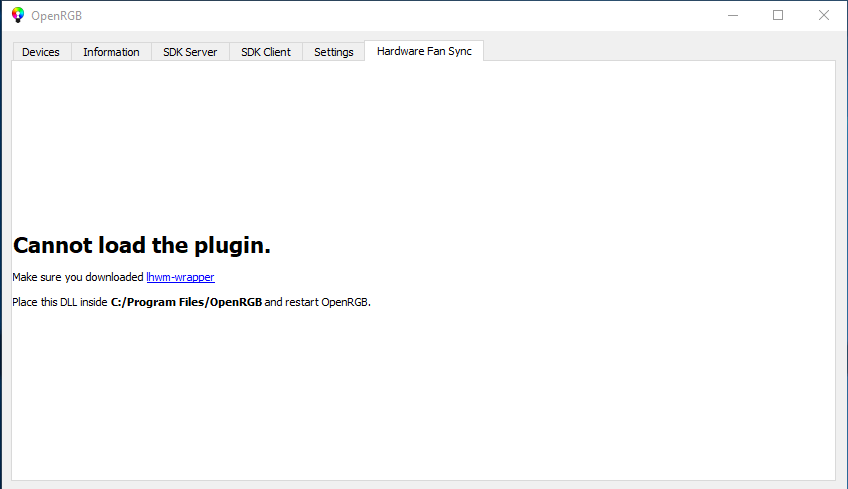The image size is (848, 489).
Task: Open the Settings tab
Action: 334,52
